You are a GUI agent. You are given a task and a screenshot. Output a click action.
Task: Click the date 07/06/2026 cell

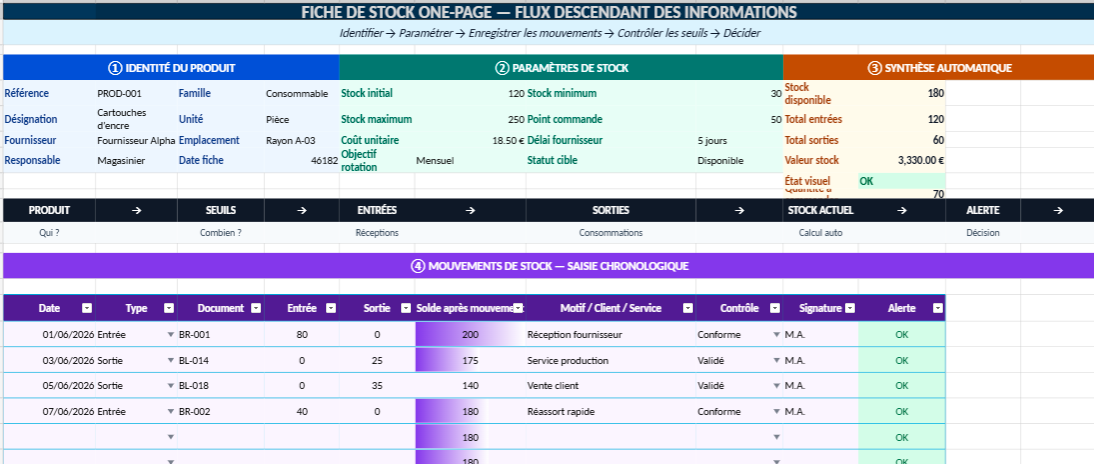pos(50,412)
